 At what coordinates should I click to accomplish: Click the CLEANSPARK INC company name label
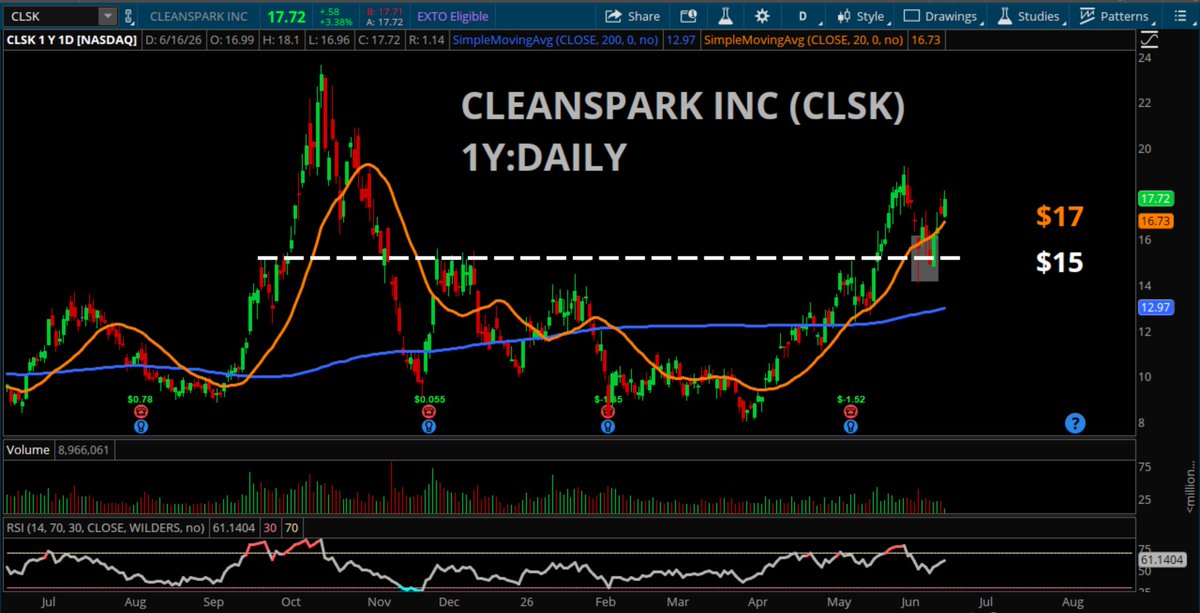point(198,16)
